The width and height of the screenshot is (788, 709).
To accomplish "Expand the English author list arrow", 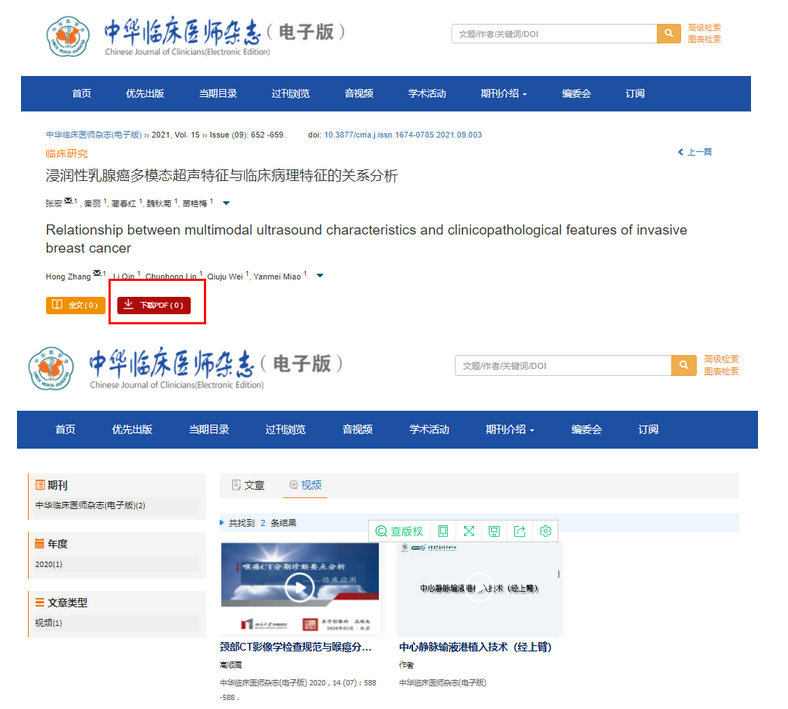I will pos(320,275).
